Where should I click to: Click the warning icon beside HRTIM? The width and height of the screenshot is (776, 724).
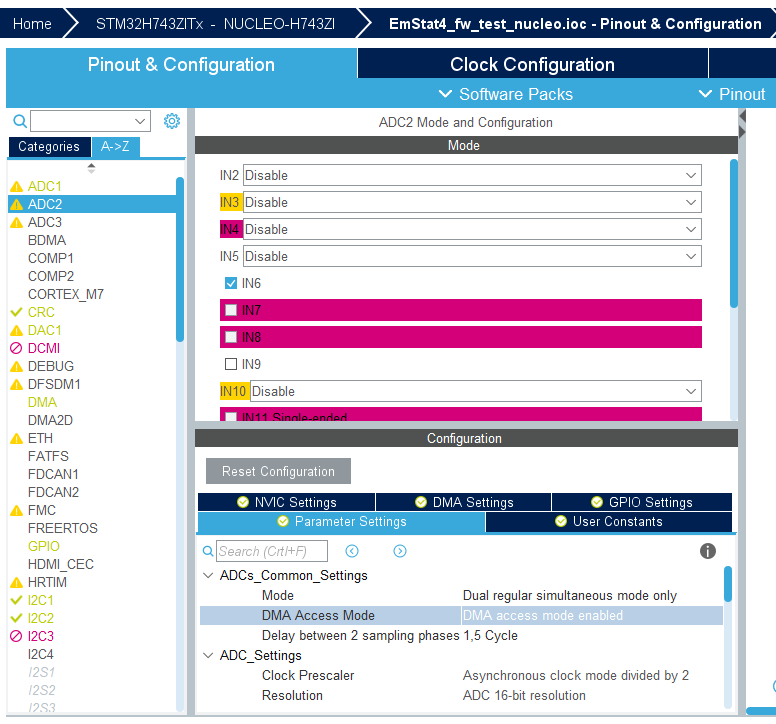point(16,582)
